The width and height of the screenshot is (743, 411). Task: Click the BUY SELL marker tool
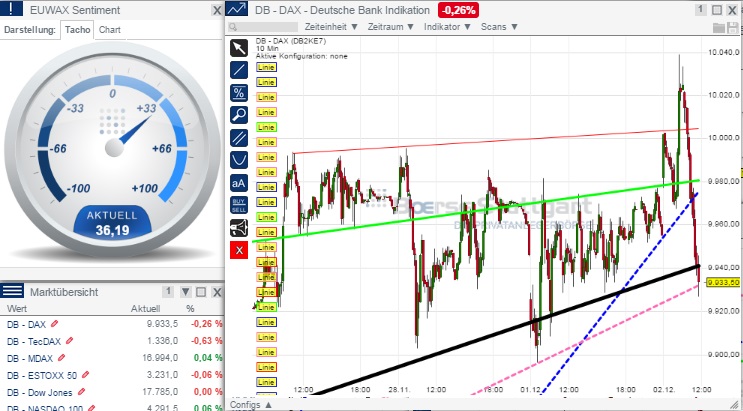click(x=239, y=205)
